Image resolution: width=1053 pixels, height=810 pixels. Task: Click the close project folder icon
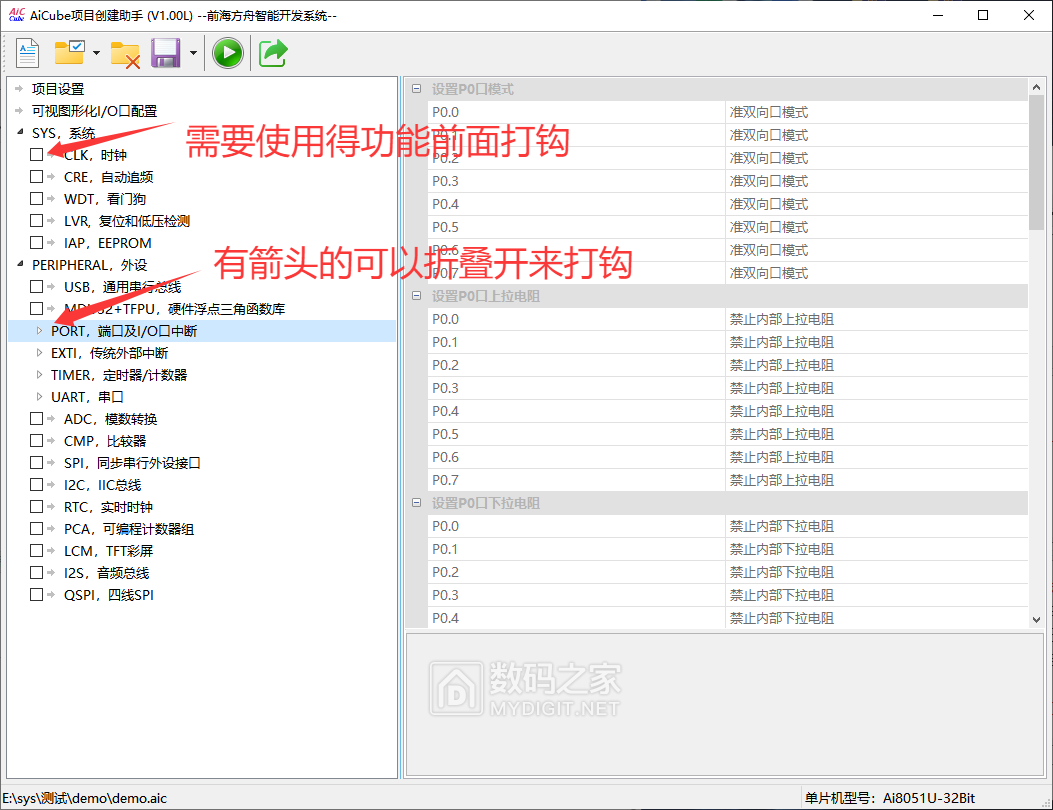click(x=125, y=53)
